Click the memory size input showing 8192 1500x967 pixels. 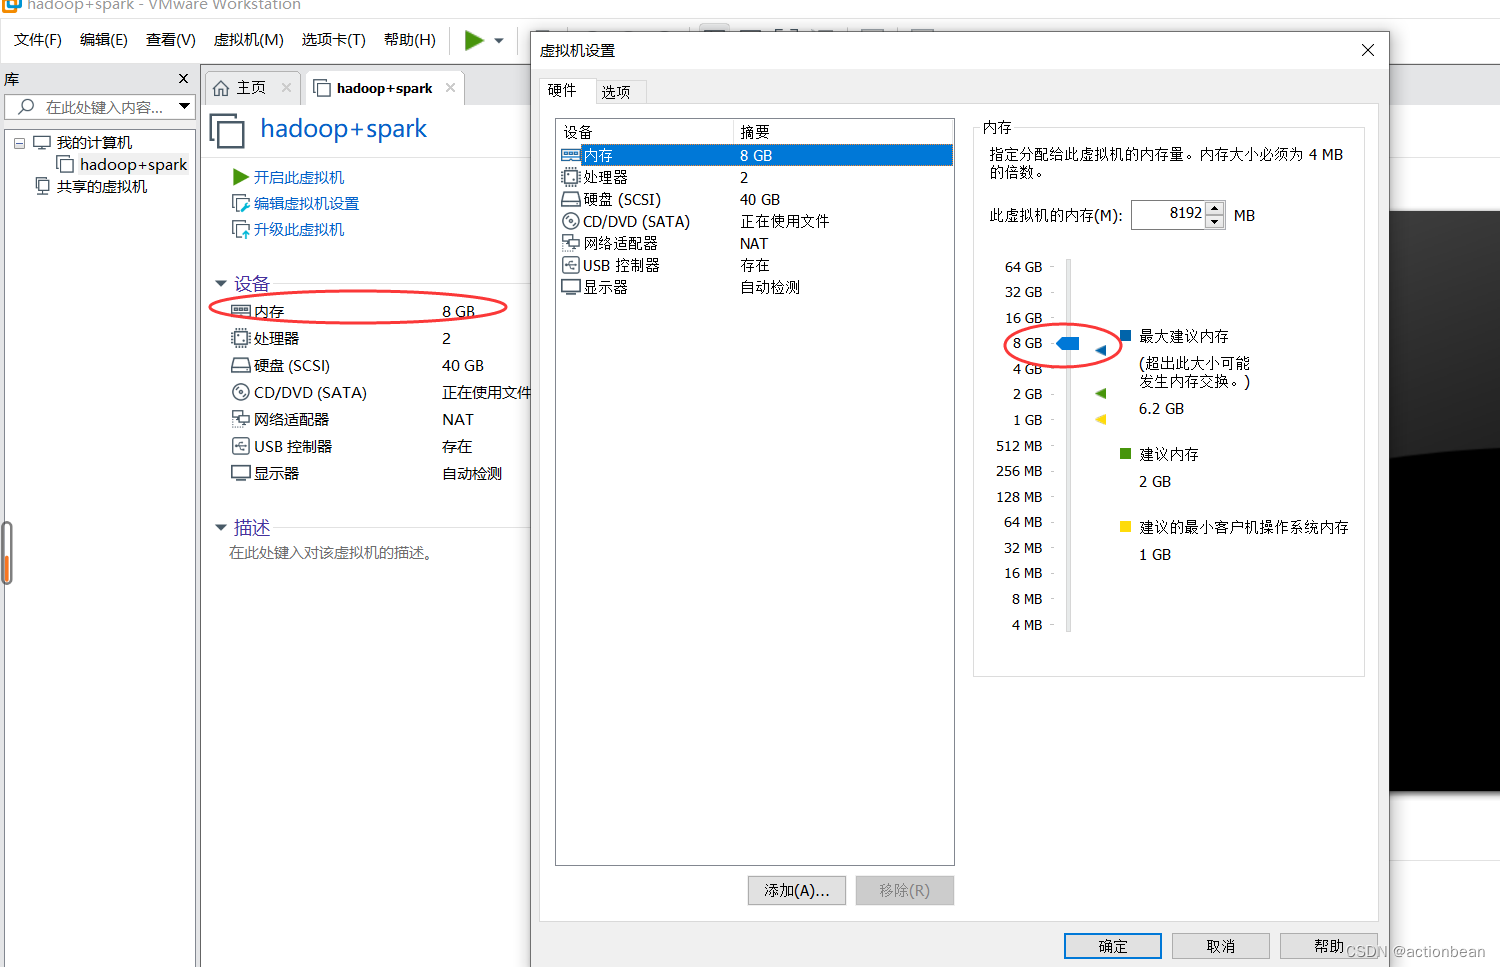(1168, 214)
